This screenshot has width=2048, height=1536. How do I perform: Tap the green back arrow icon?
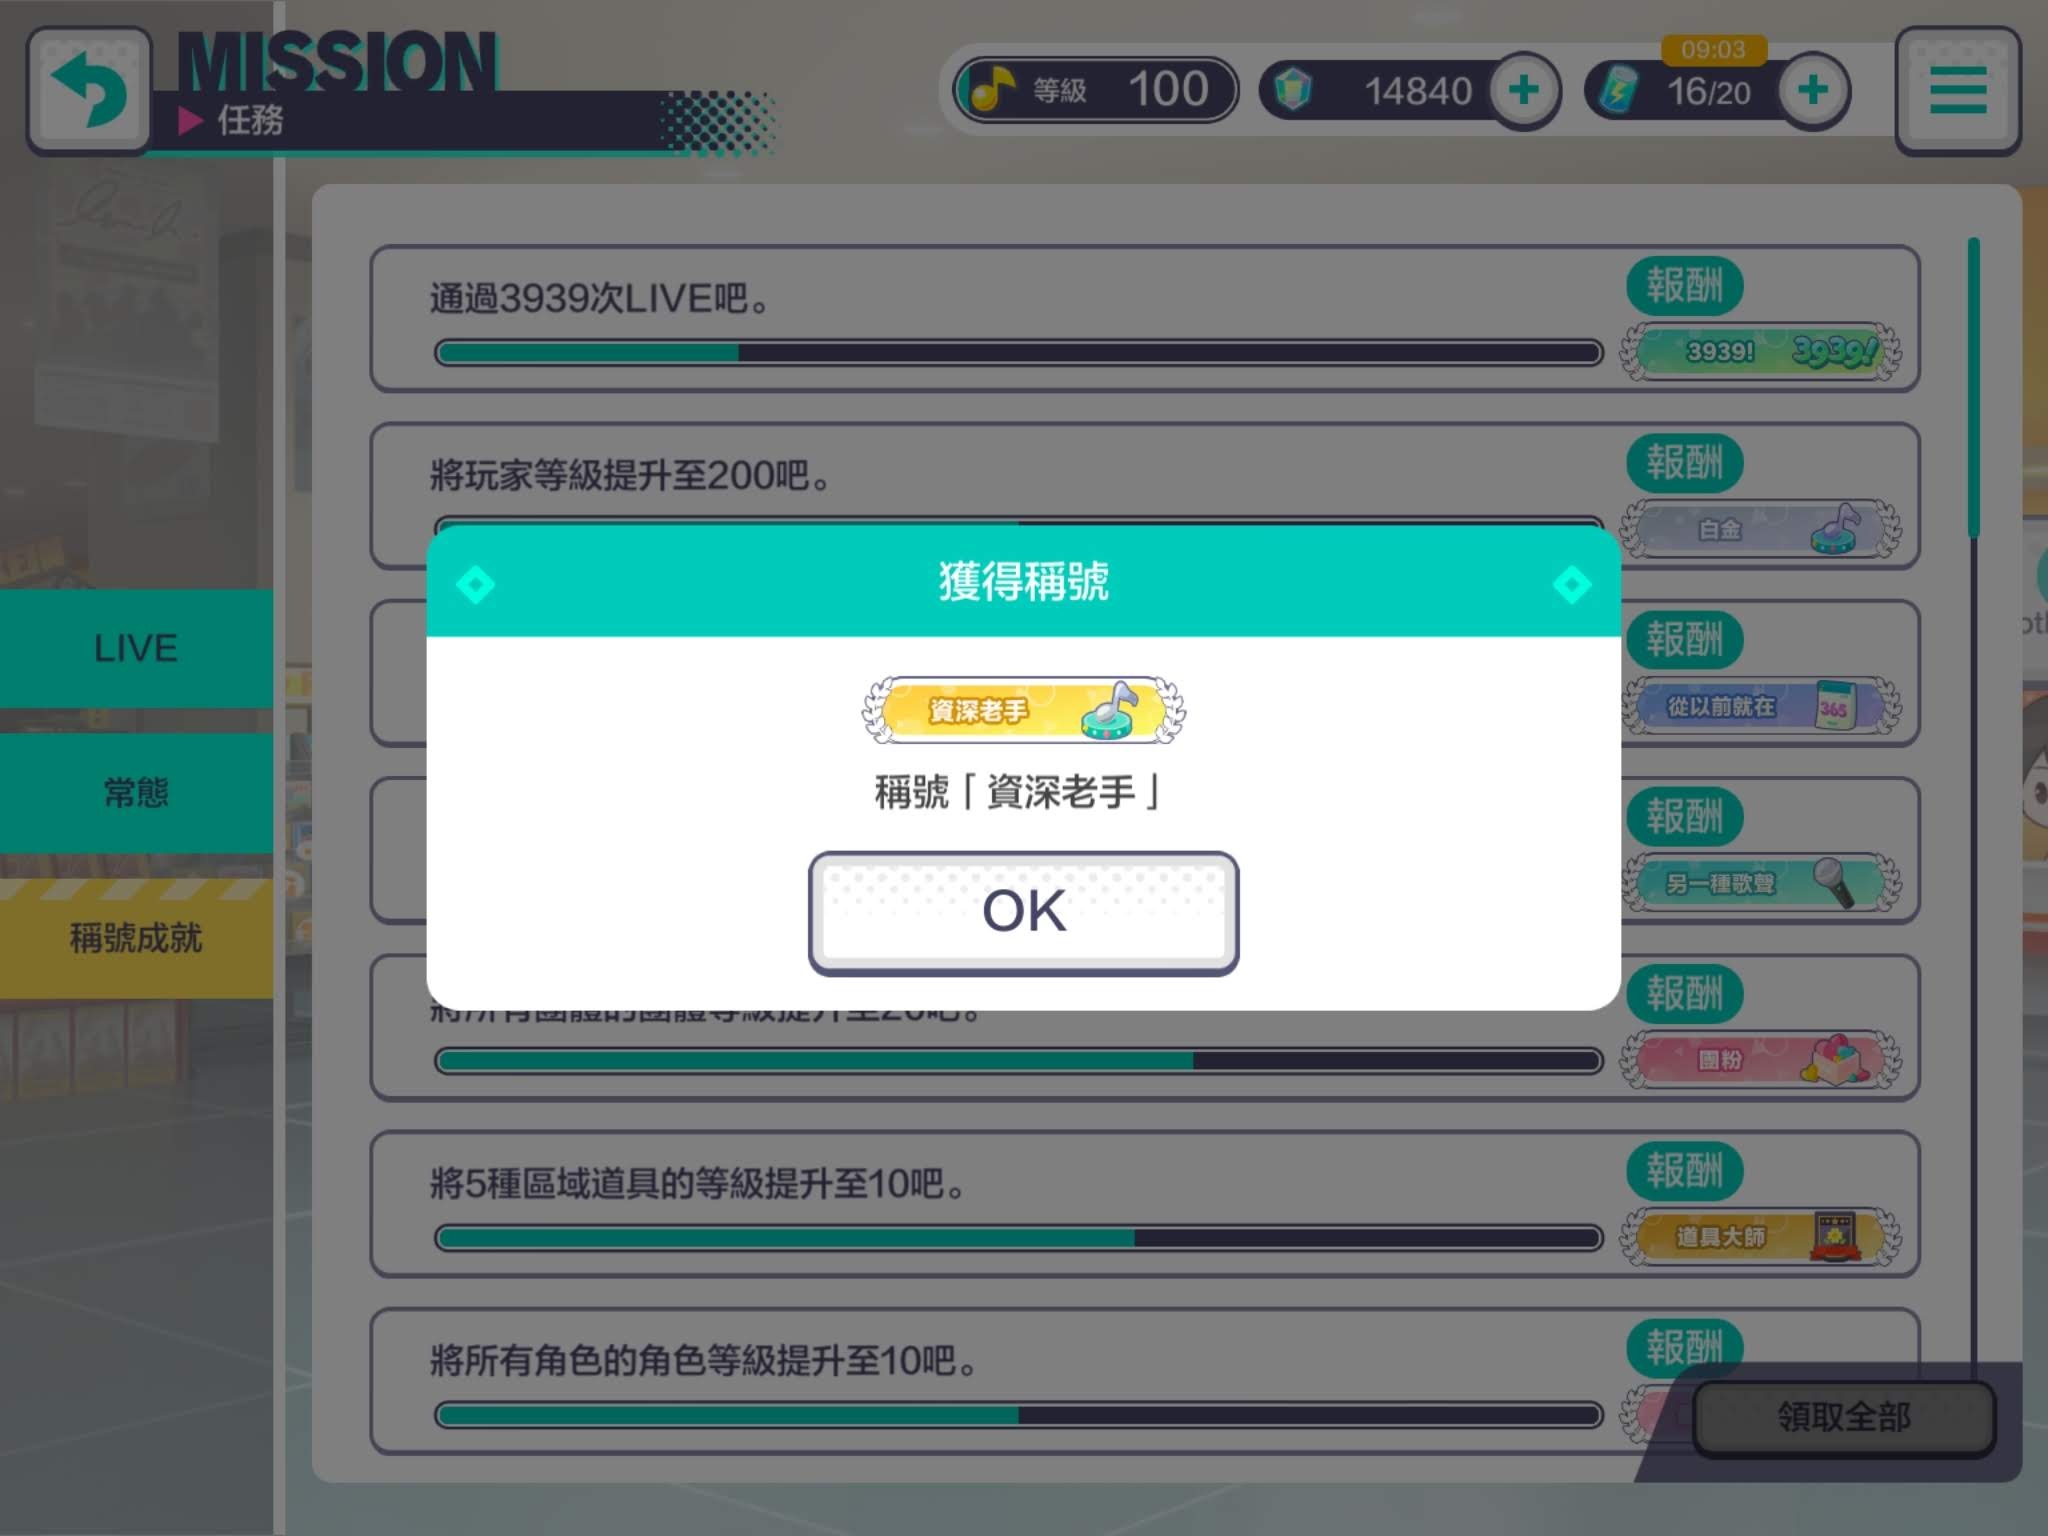pos(89,91)
